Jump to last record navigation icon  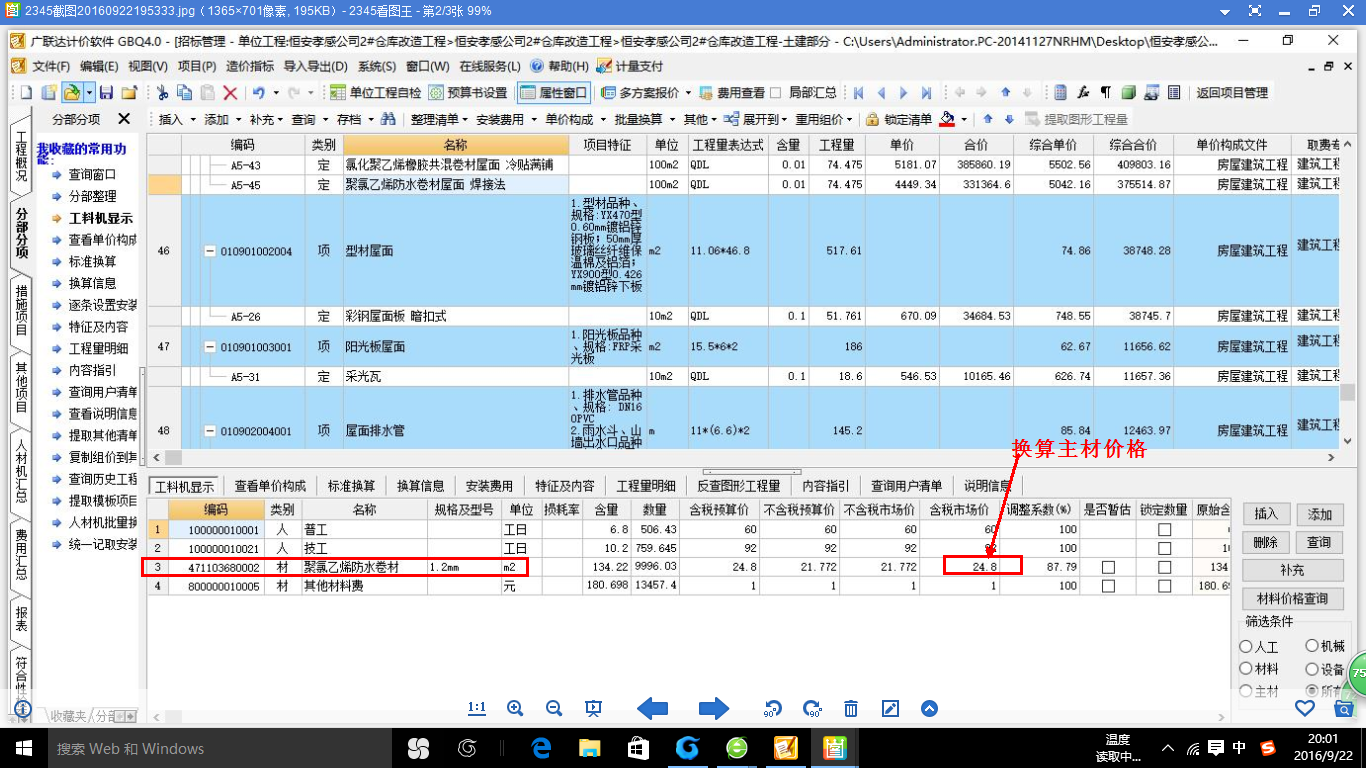click(x=927, y=92)
